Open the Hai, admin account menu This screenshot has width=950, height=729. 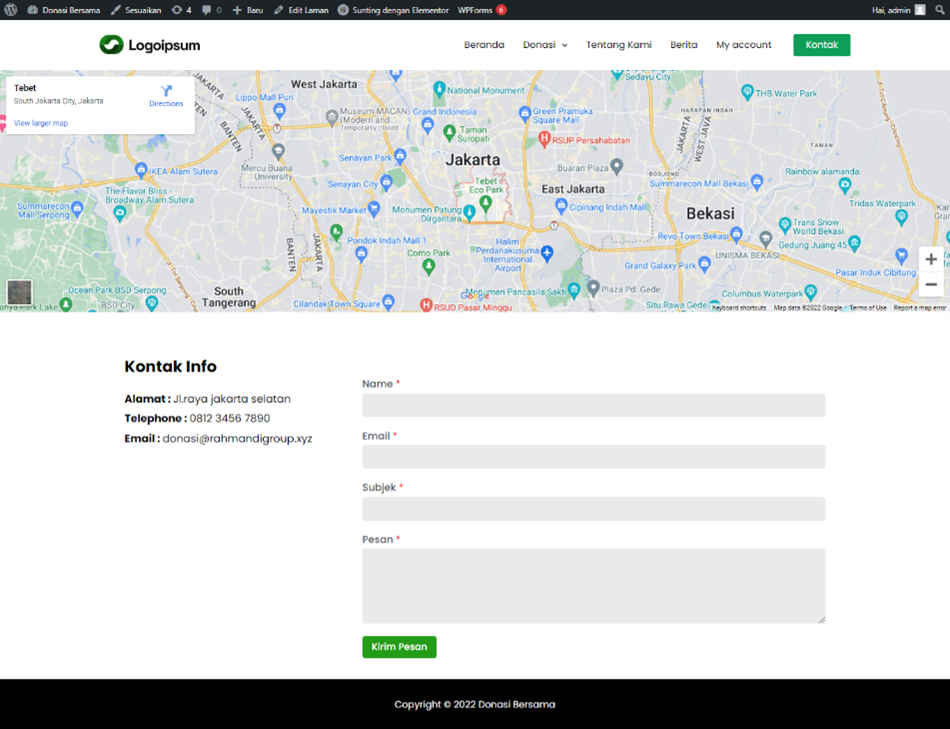[898, 9]
